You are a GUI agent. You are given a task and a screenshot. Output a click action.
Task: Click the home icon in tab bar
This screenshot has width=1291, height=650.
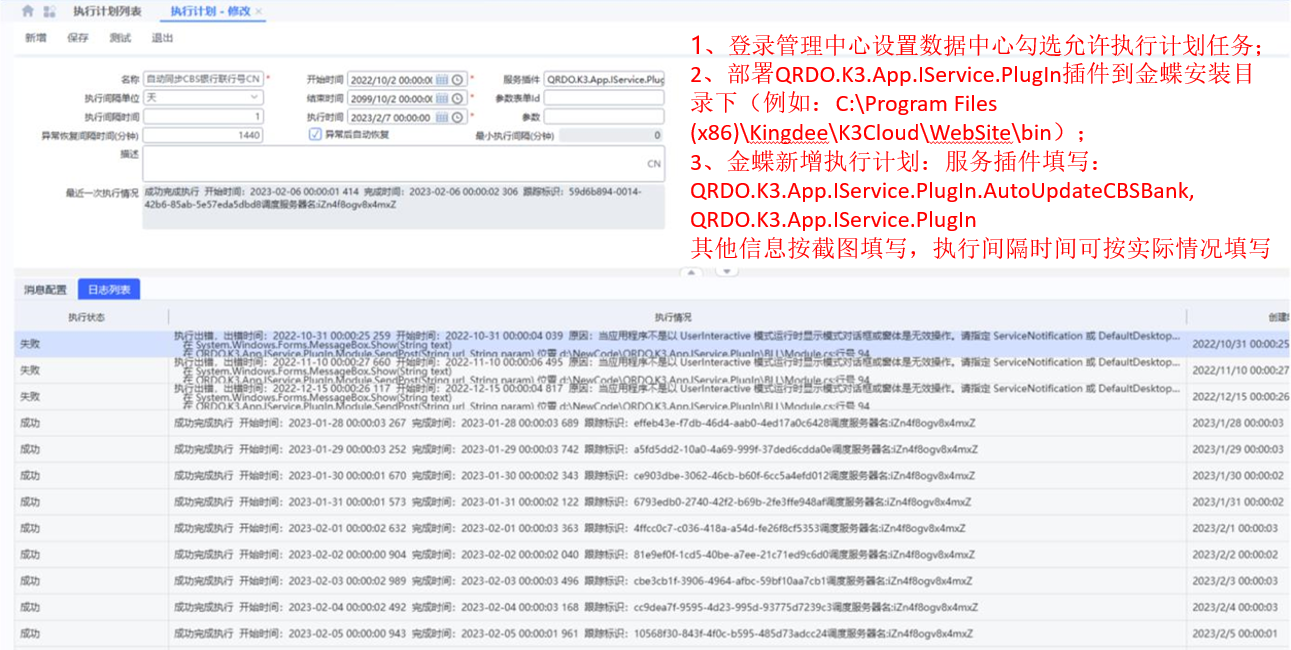(27, 11)
